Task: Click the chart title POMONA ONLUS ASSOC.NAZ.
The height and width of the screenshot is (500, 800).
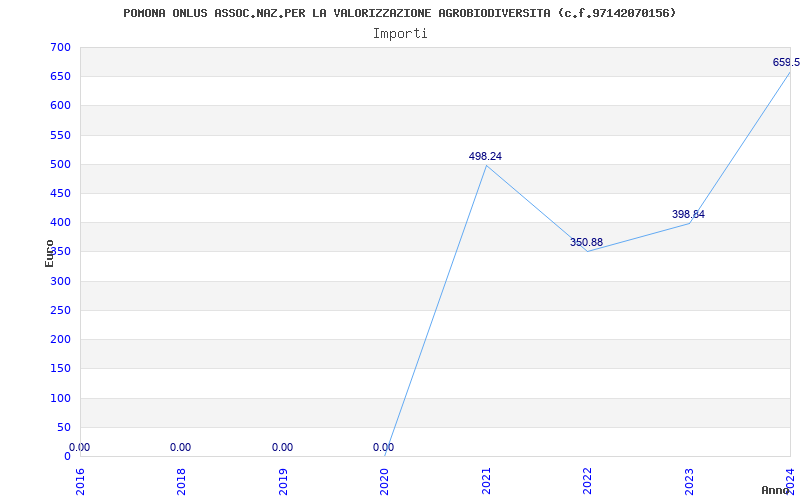Action: pyautogui.click(x=399, y=13)
